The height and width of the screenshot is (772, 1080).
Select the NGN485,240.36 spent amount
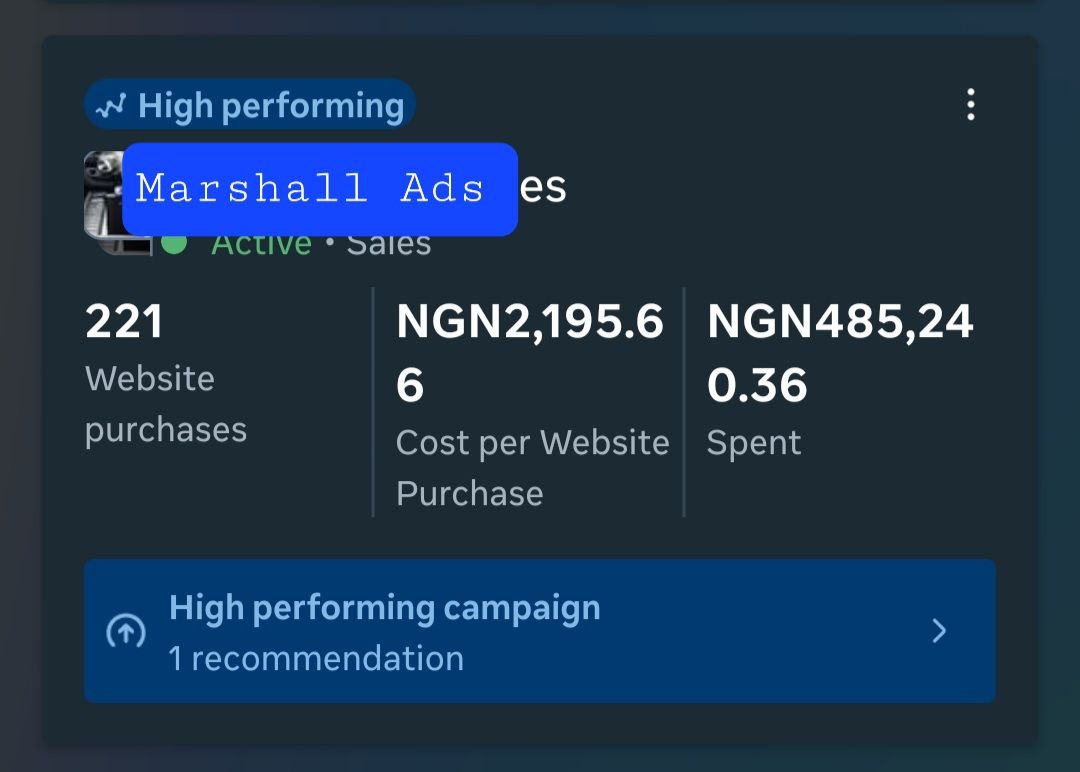coord(840,353)
